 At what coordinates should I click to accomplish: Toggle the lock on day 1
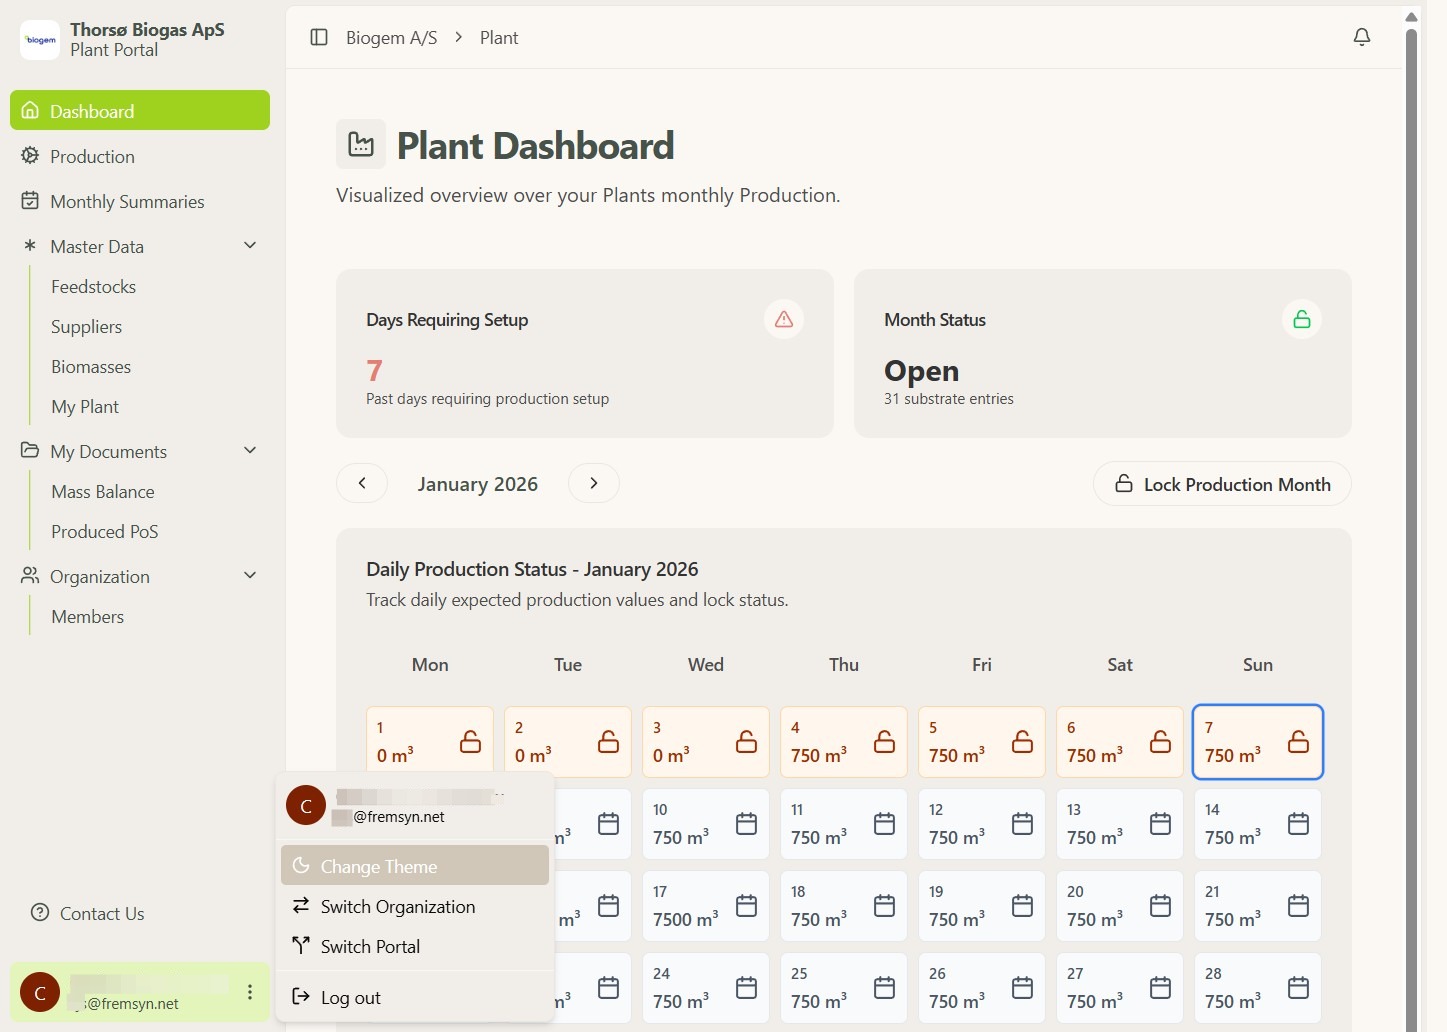pyautogui.click(x=470, y=742)
